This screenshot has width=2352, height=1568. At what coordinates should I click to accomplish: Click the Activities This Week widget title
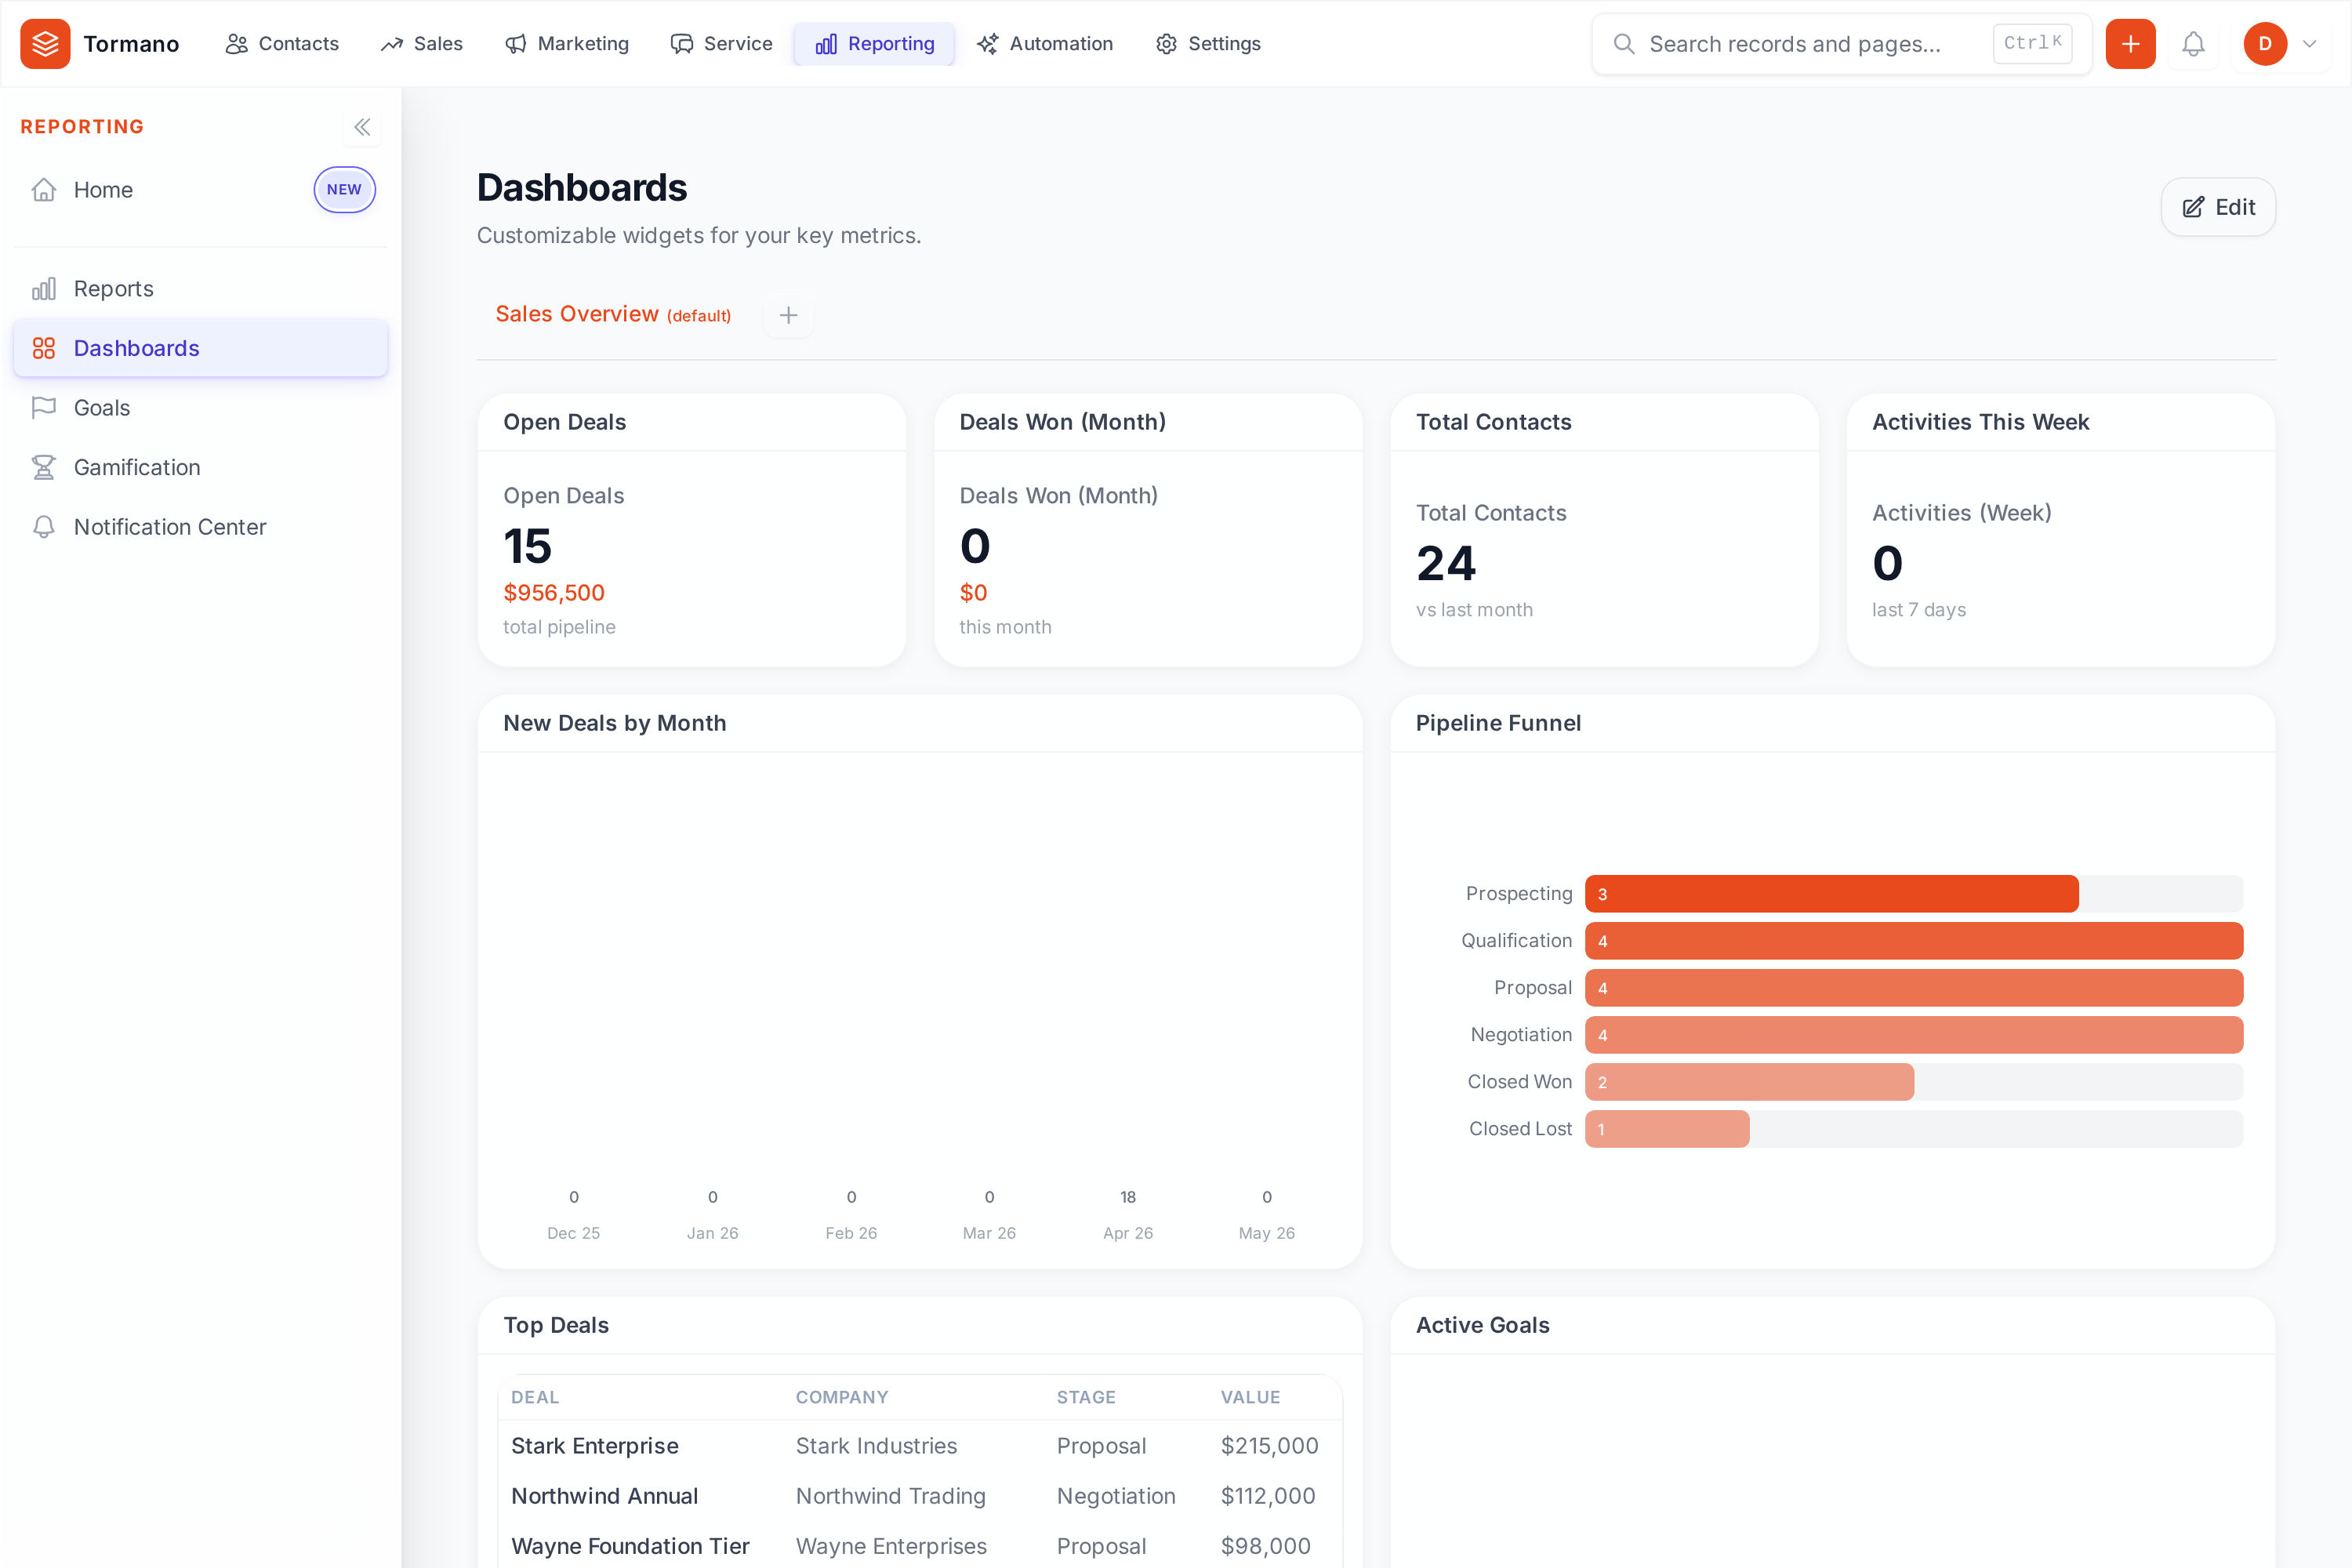pyautogui.click(x=1980, y=422)
